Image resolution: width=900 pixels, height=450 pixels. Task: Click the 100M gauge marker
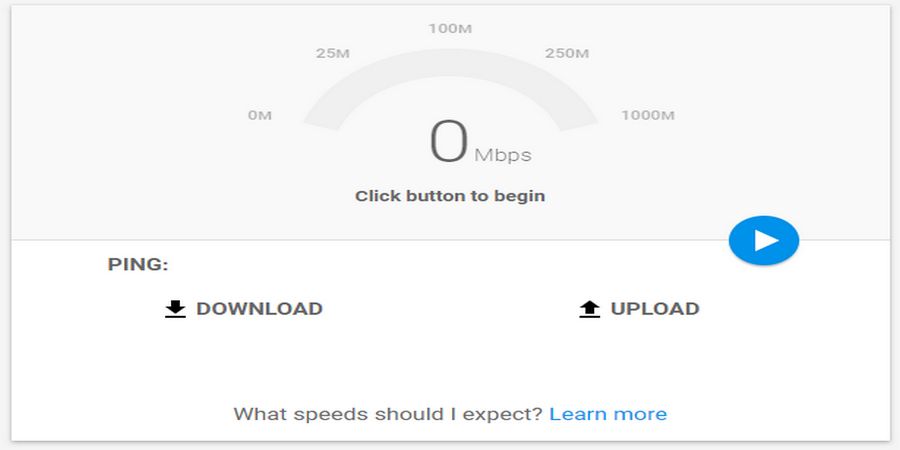450,28
